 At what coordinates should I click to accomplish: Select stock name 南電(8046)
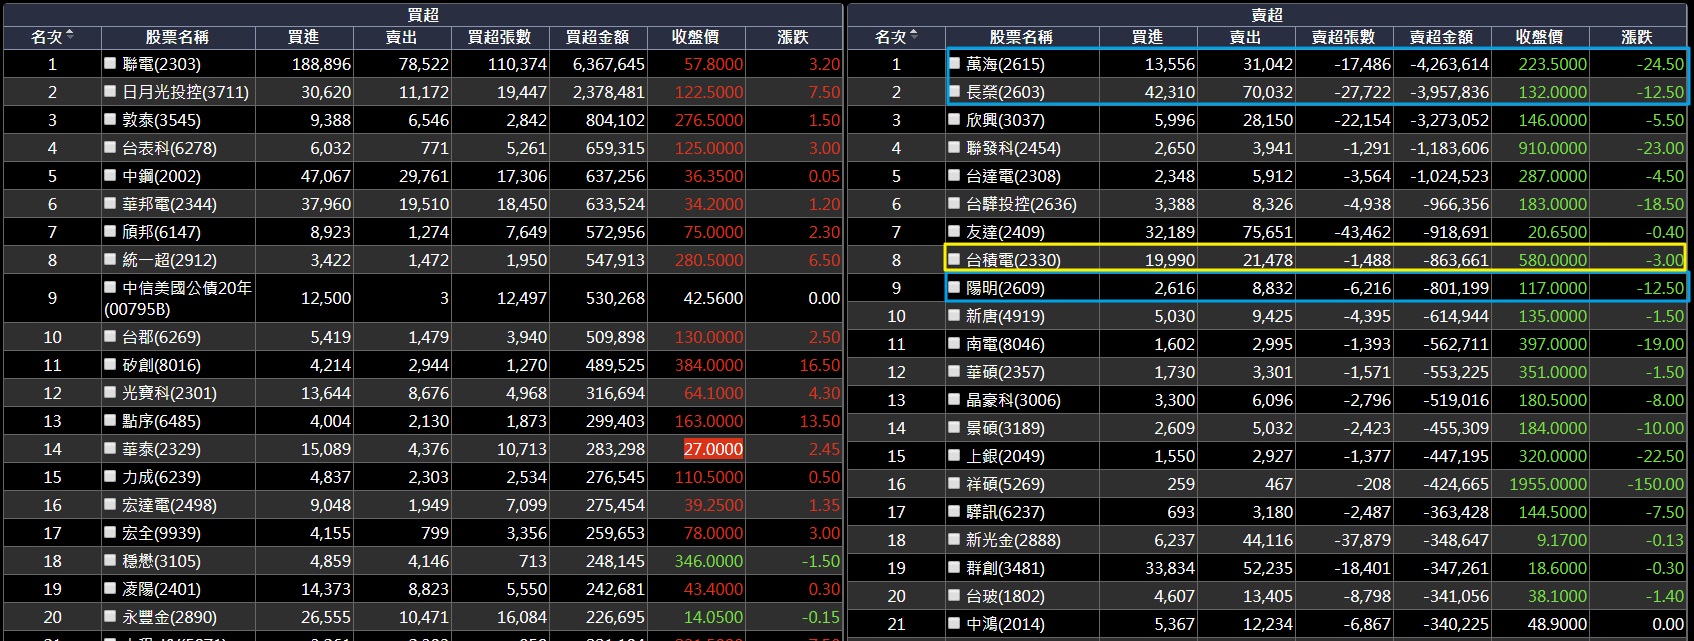(x=1005, y=344)
